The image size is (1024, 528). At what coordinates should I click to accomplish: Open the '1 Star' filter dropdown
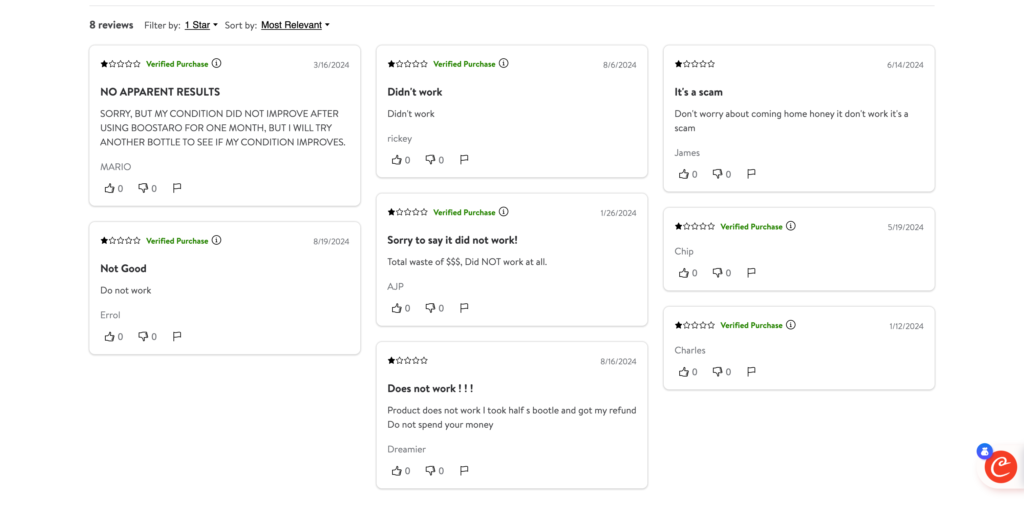pos(201,25)
